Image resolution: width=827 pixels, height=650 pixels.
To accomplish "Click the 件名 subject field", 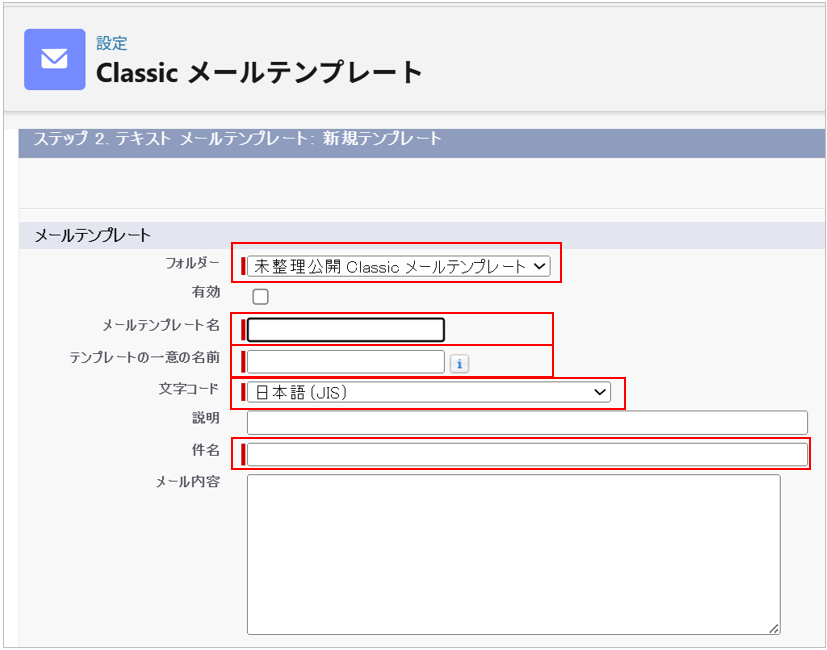I will pyautogui.click(x=527, y=454).
